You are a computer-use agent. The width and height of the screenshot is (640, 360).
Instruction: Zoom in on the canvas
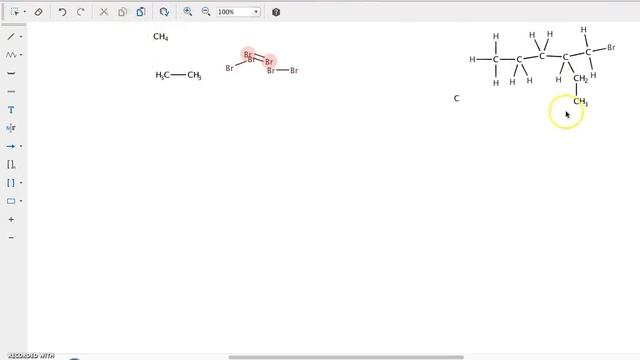[187, 12]
